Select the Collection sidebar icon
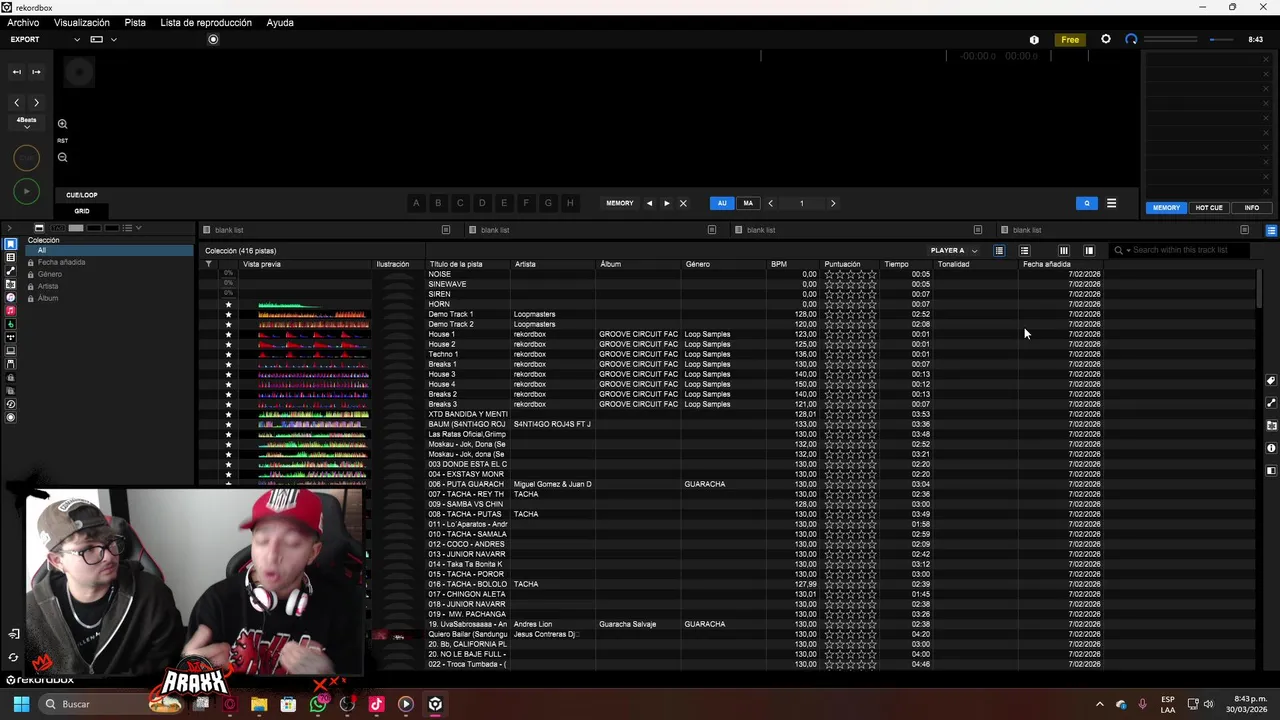Image resolution: width=1280 pixels, height=720 pixels. pos(11,244)
